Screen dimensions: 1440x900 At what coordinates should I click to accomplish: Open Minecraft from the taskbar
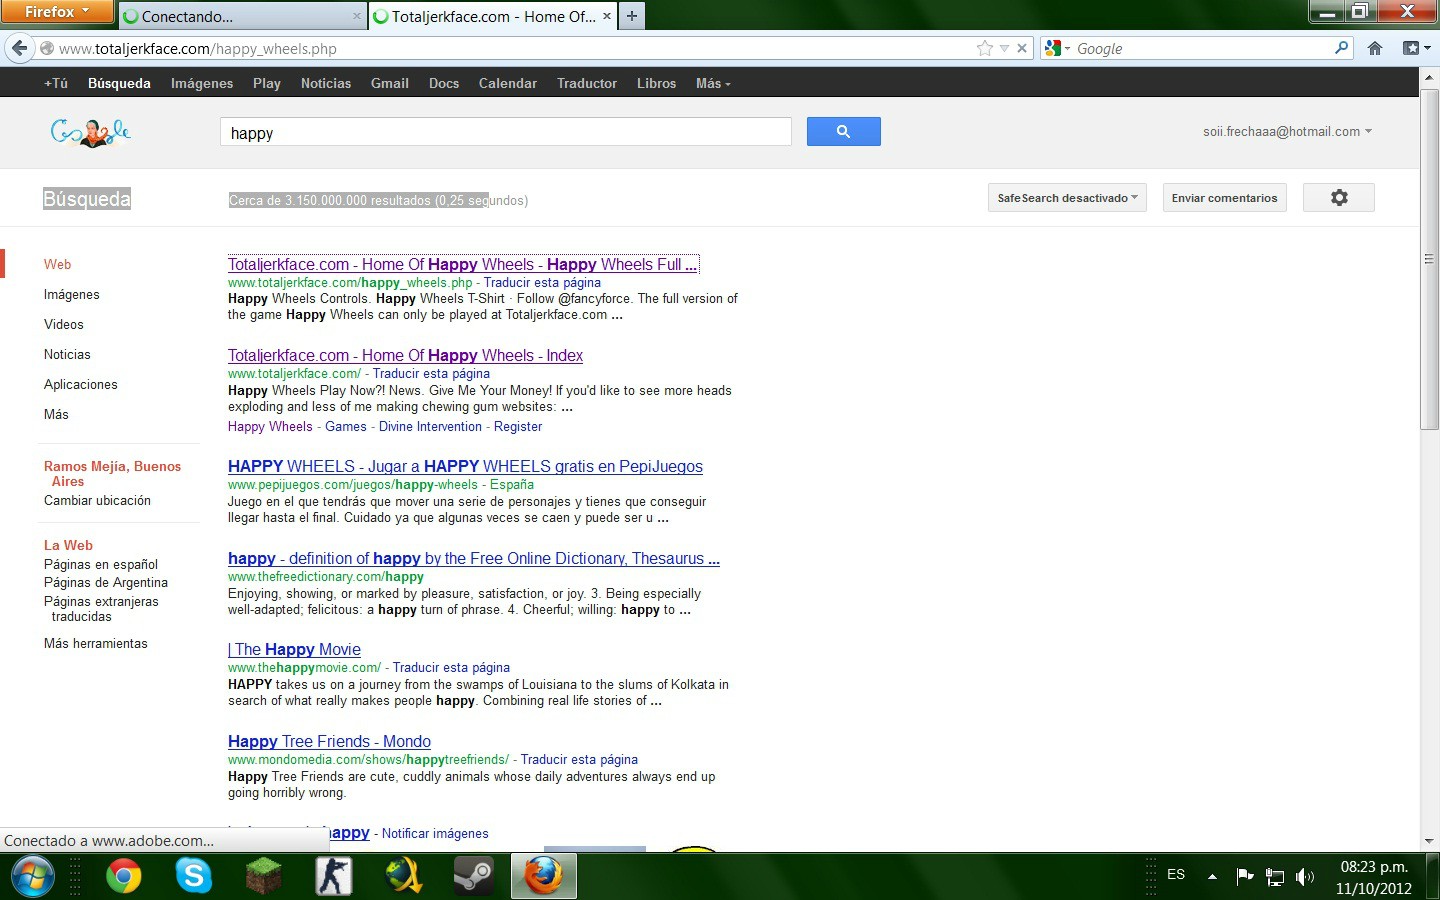[x=264, y=877]
